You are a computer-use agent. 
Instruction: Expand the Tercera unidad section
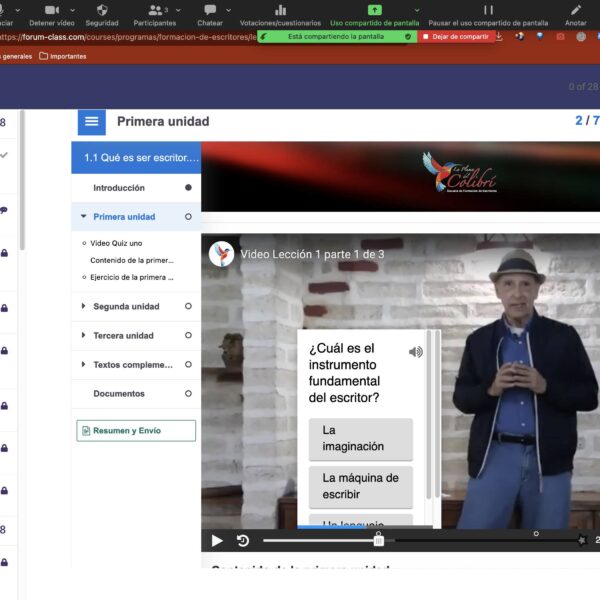(x=84, y=336)
